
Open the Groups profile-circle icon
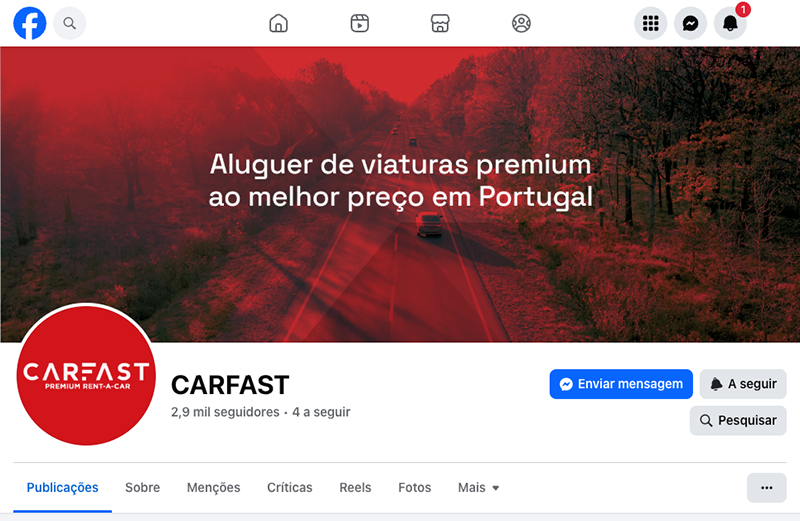tap(521, 23)
